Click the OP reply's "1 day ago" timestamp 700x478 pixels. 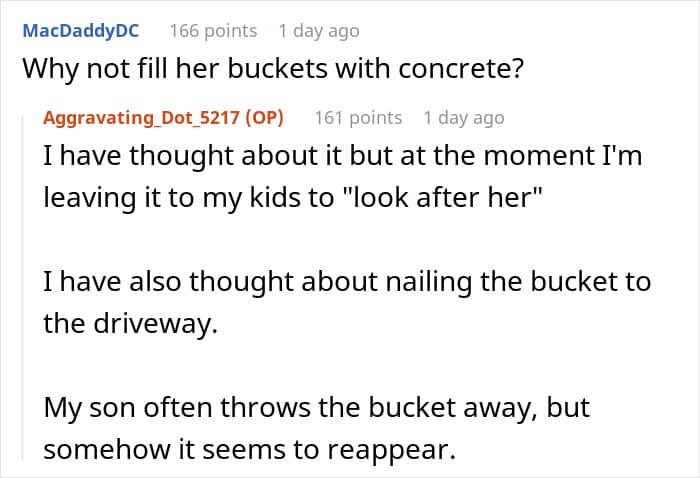pos(463,118)
